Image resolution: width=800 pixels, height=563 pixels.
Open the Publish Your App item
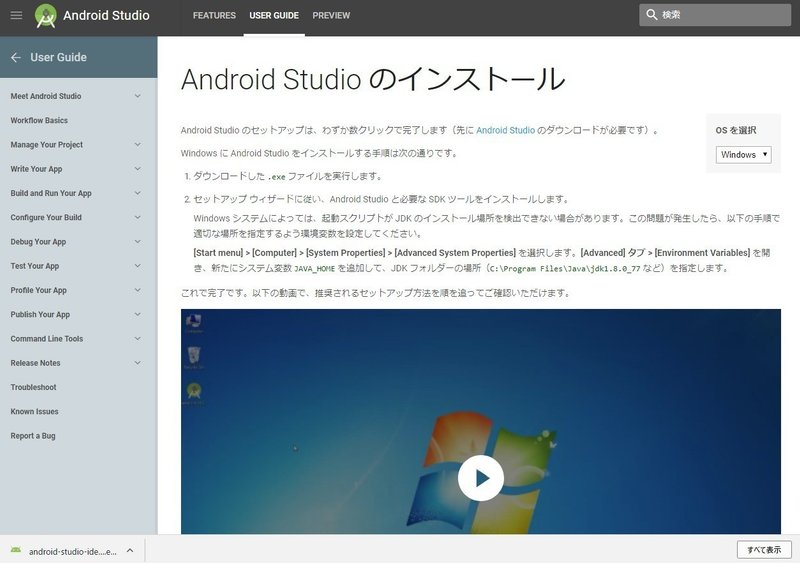click(40, 314)
